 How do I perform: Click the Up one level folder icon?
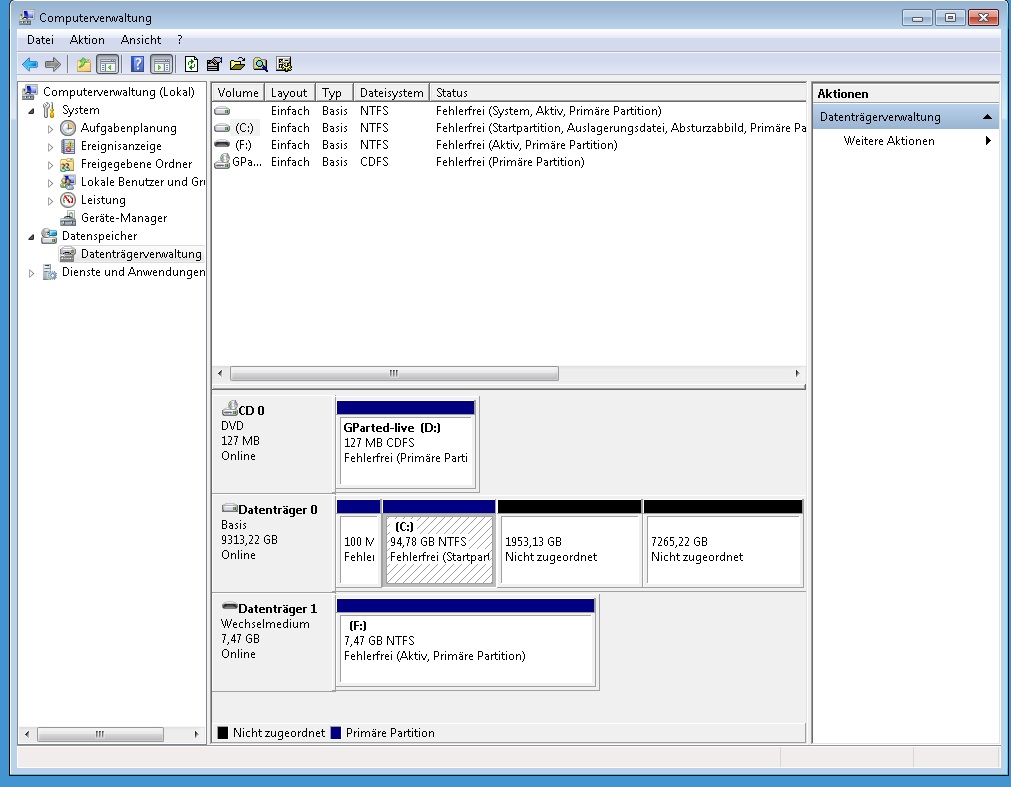point(84,64)
